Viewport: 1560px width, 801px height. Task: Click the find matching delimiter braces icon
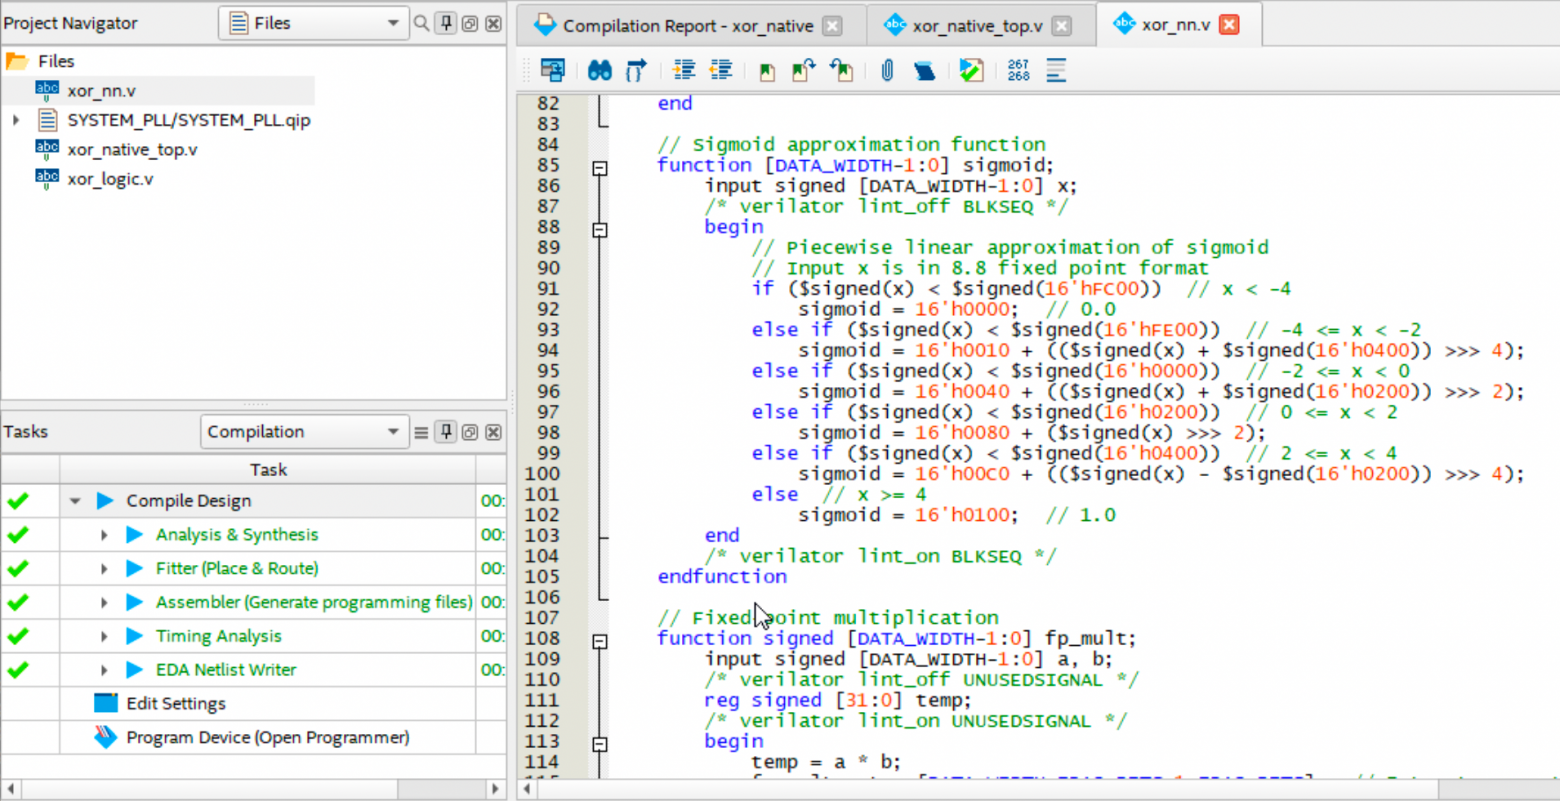[x=636, y=70]
